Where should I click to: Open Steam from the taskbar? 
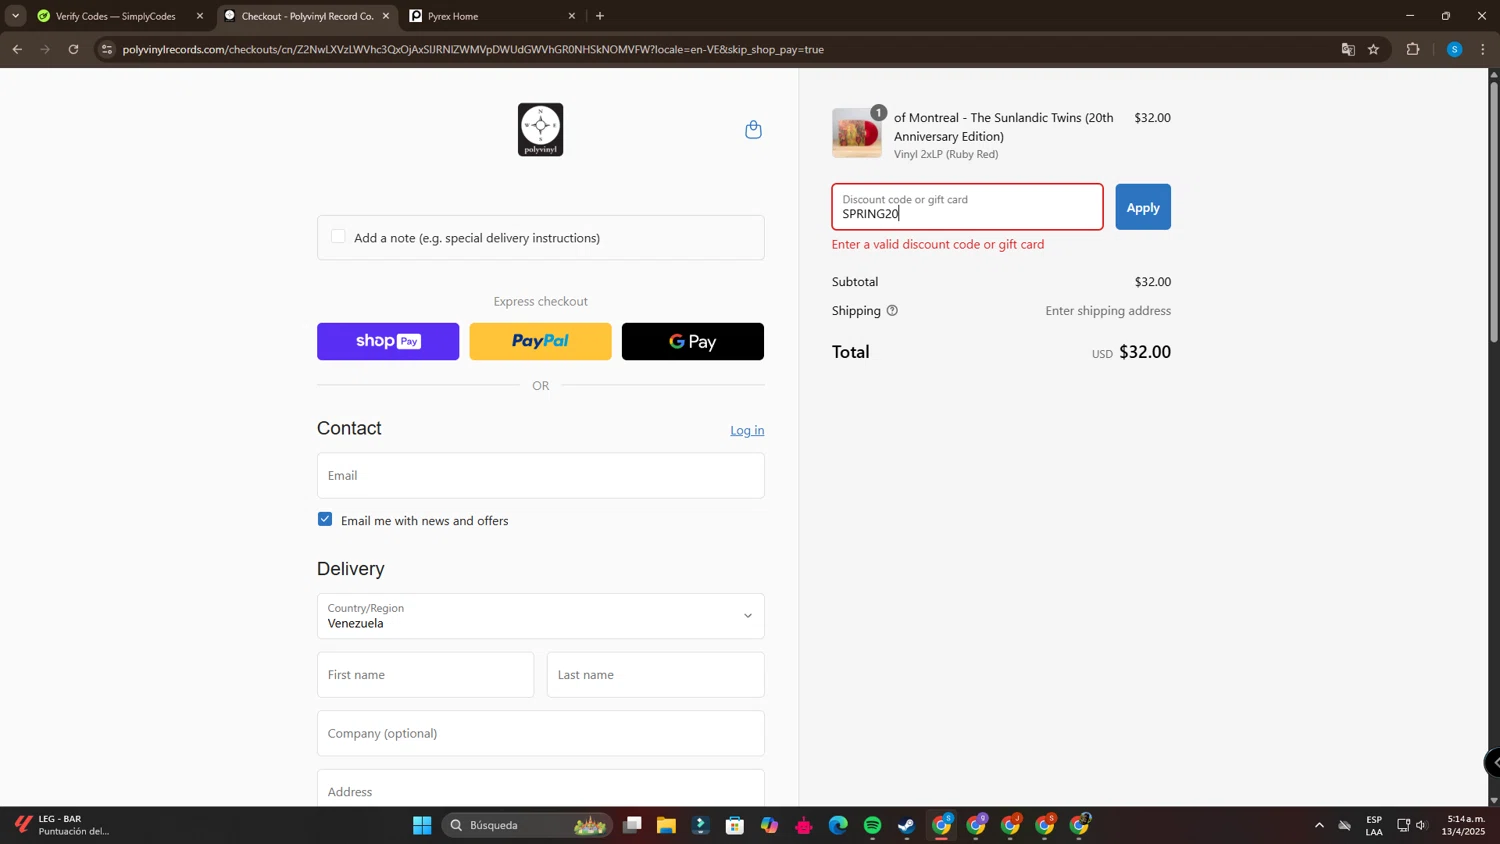(x=906, y=825)
